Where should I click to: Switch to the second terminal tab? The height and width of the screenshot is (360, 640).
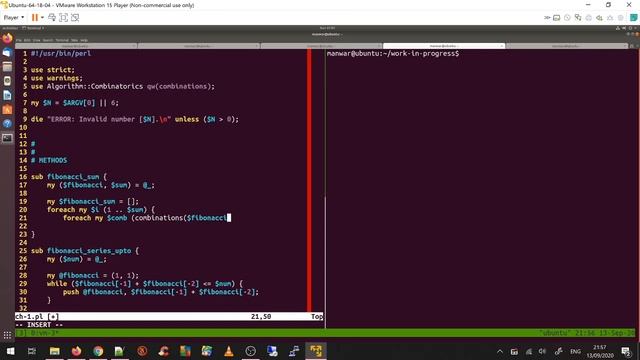199,46
